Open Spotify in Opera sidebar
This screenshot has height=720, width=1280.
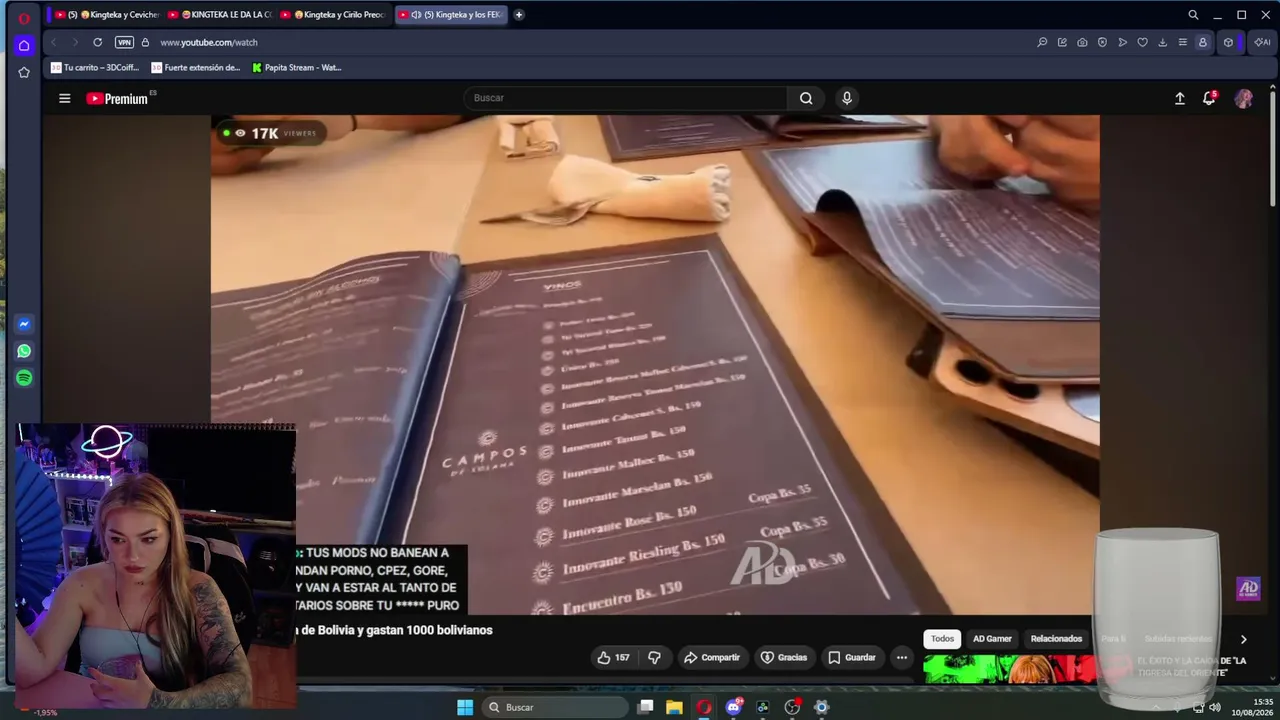point(24,378)
